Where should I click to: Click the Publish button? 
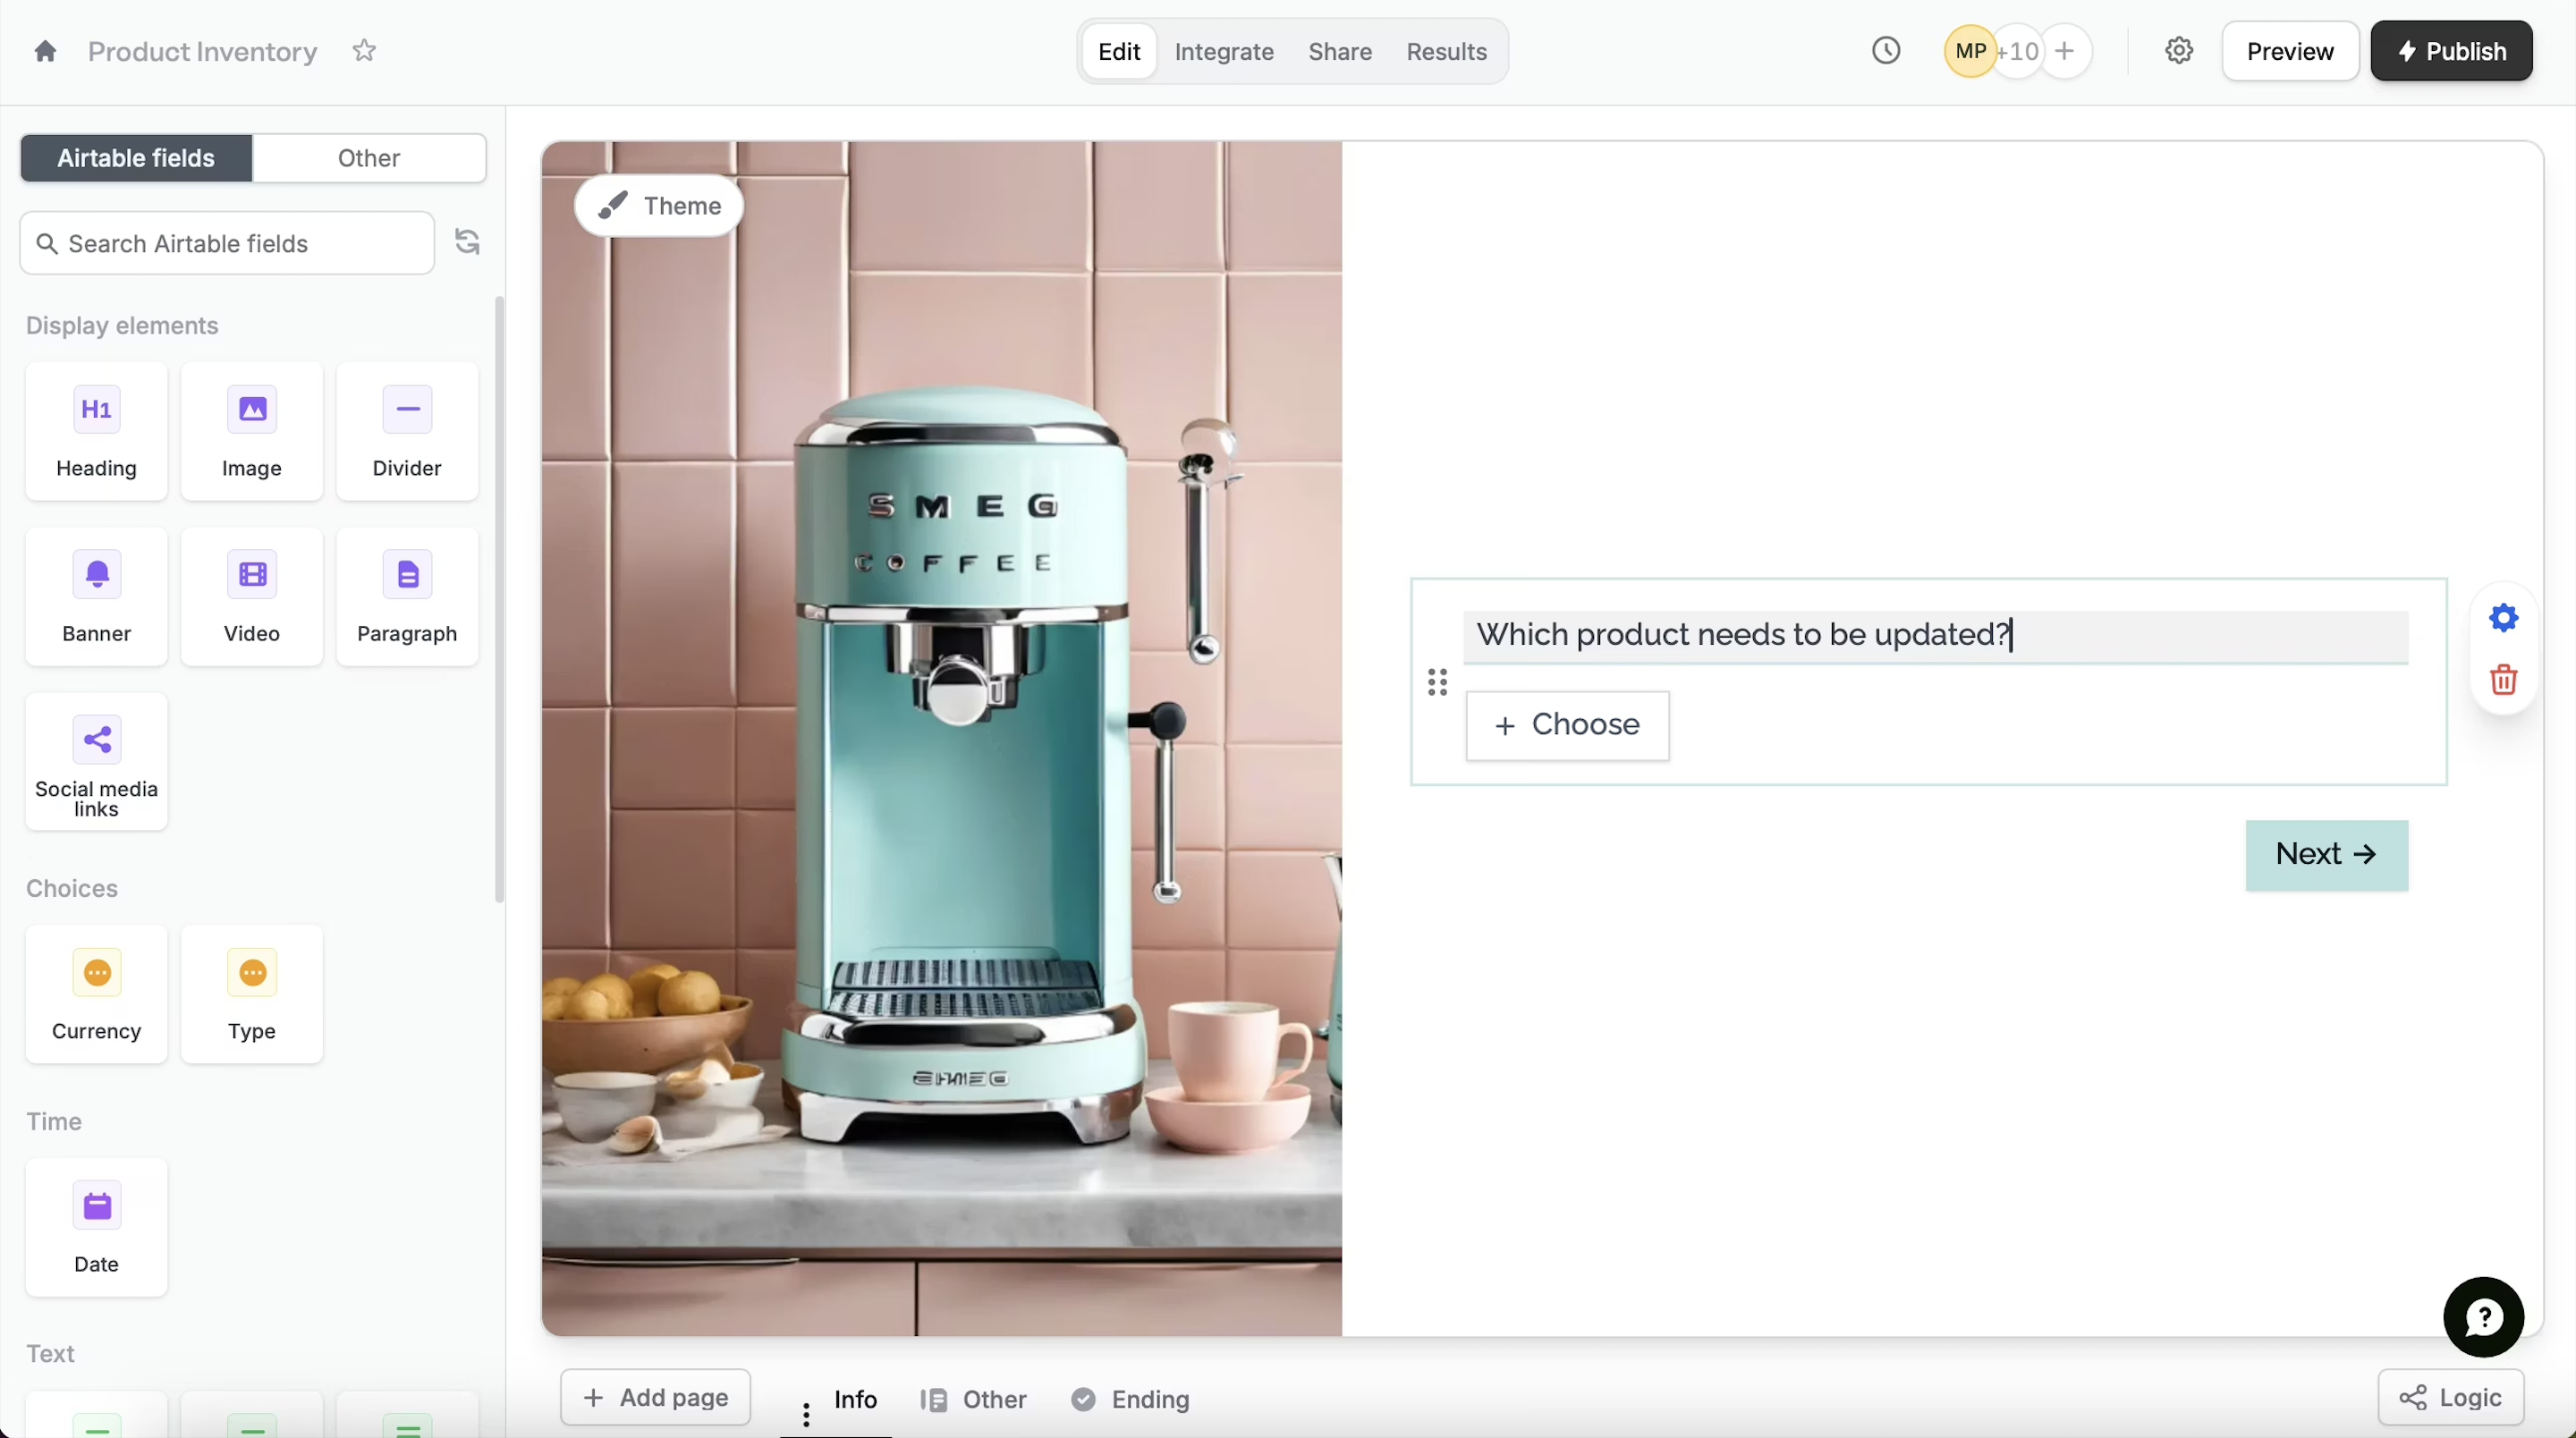click(2451, 51)
